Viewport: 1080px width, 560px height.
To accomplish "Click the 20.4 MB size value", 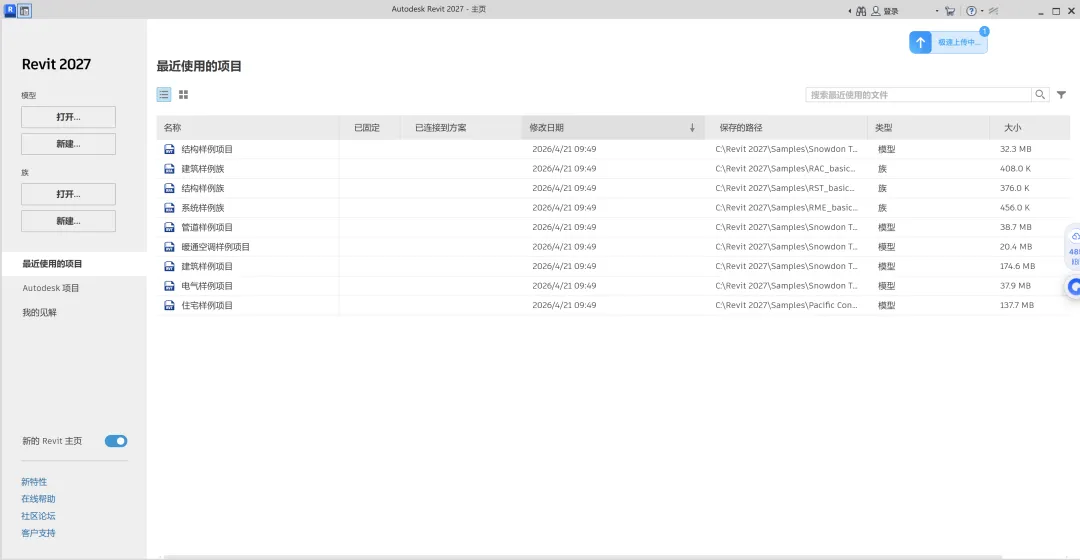I will click(1016, 247).
